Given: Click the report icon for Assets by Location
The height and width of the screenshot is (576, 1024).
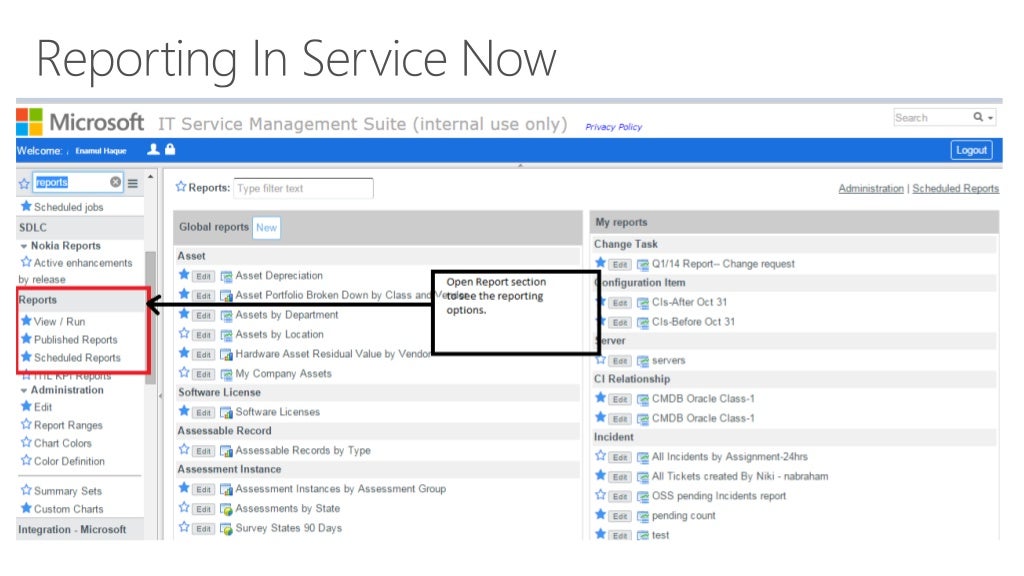Looking at the screenshot, I should click(x=226, y=335).
